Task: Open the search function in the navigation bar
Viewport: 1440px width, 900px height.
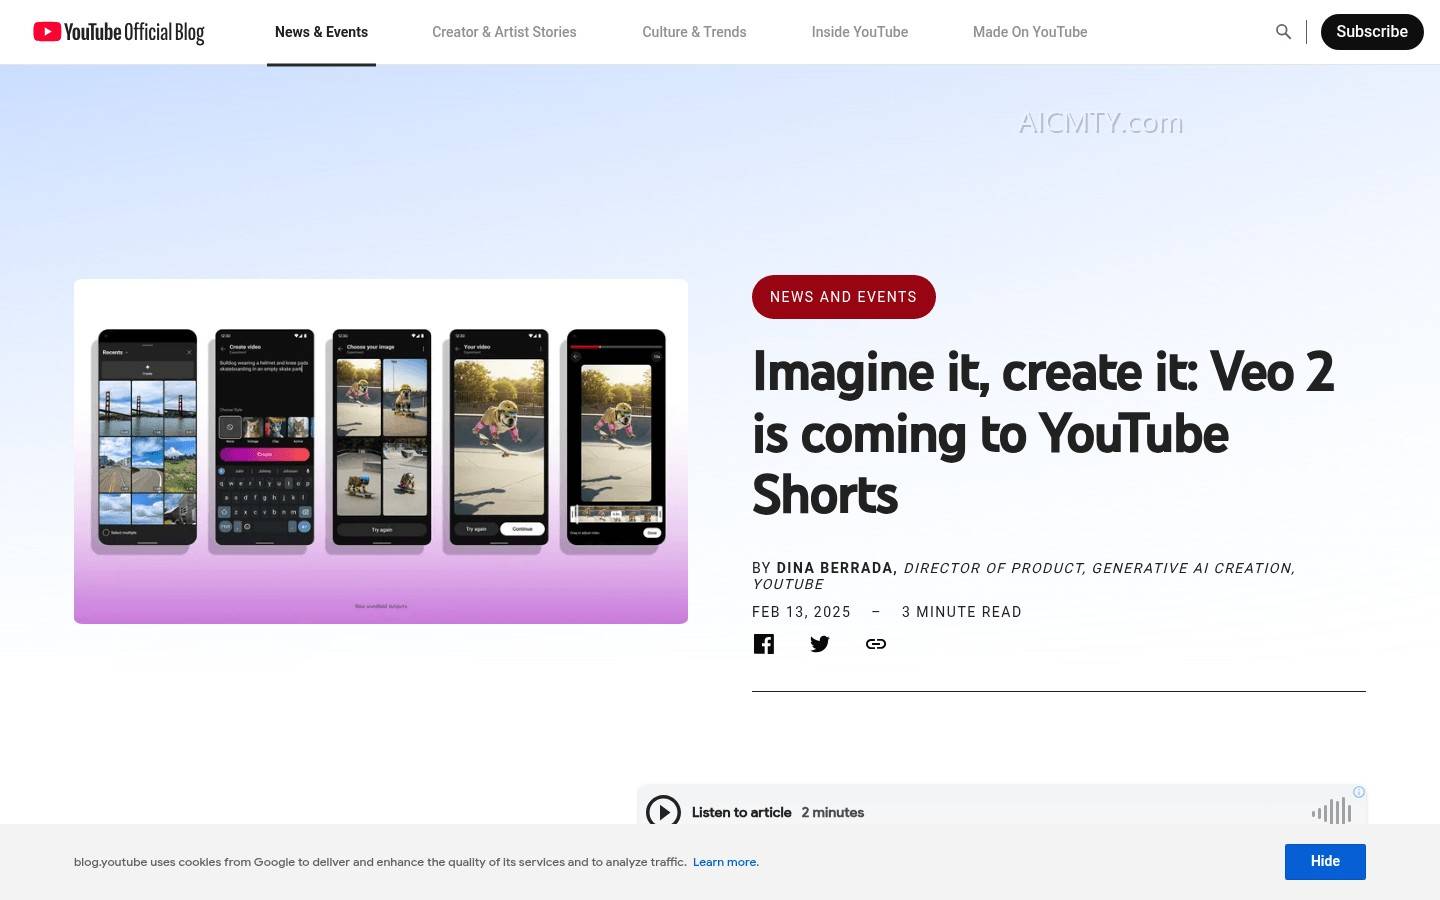Action: click(1283, 31)
